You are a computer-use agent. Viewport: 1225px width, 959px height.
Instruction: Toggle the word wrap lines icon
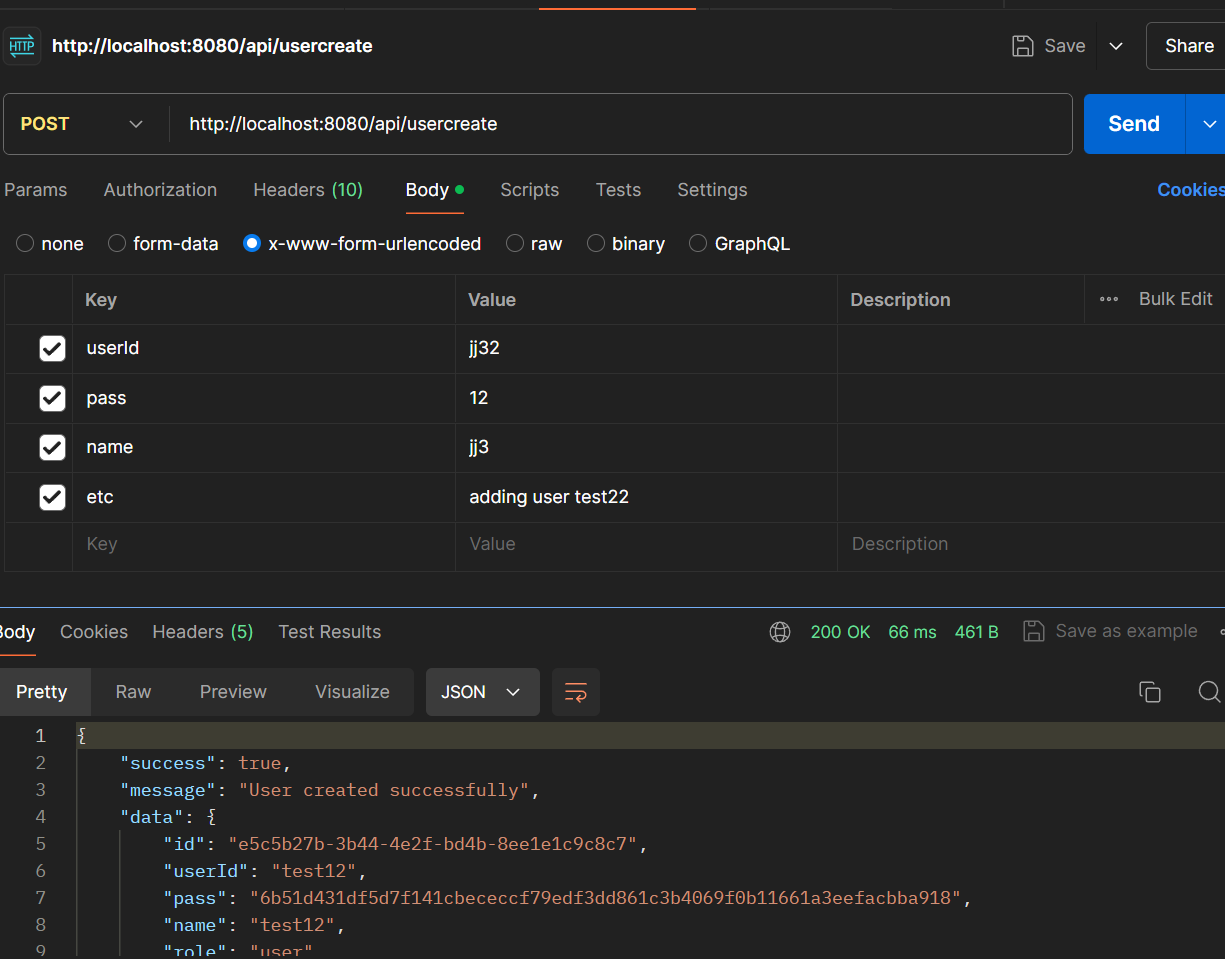pos(576,692)
